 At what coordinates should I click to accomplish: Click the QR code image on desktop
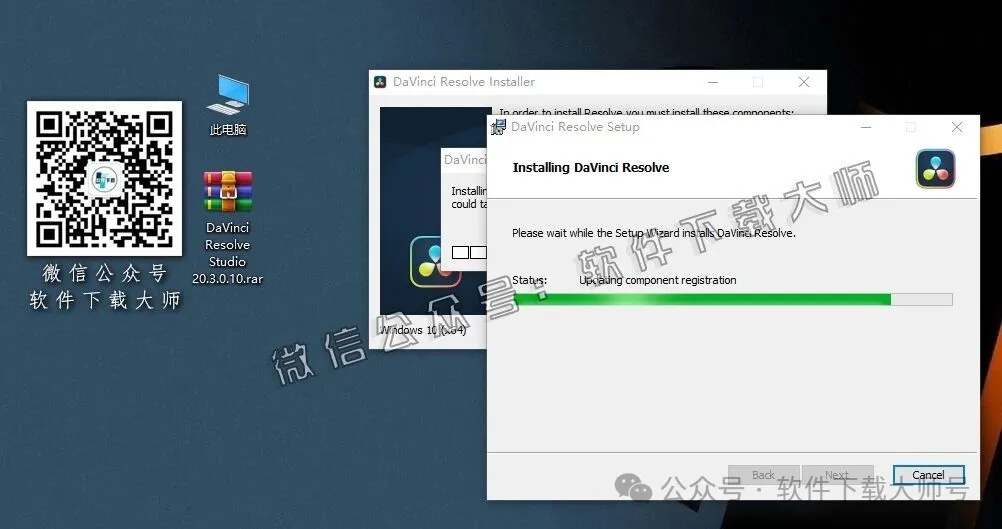coord(104,178)
